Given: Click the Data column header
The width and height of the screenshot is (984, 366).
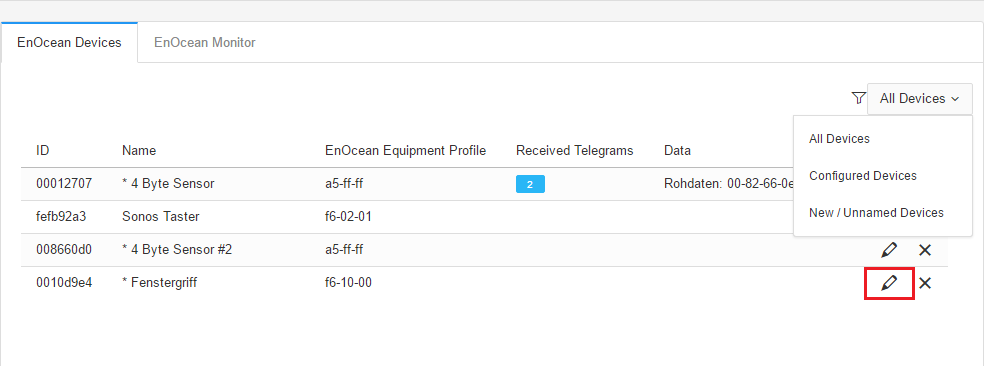Looking at the screenshot, I should click(677, 151).
